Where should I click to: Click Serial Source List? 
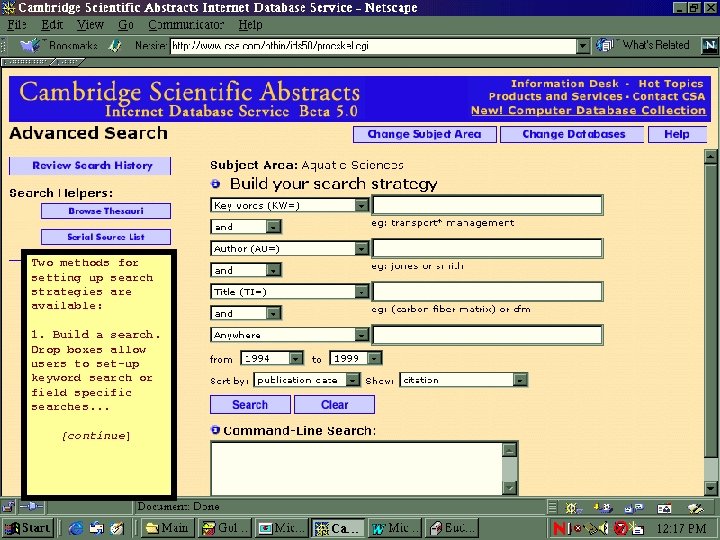click(106, 237)
